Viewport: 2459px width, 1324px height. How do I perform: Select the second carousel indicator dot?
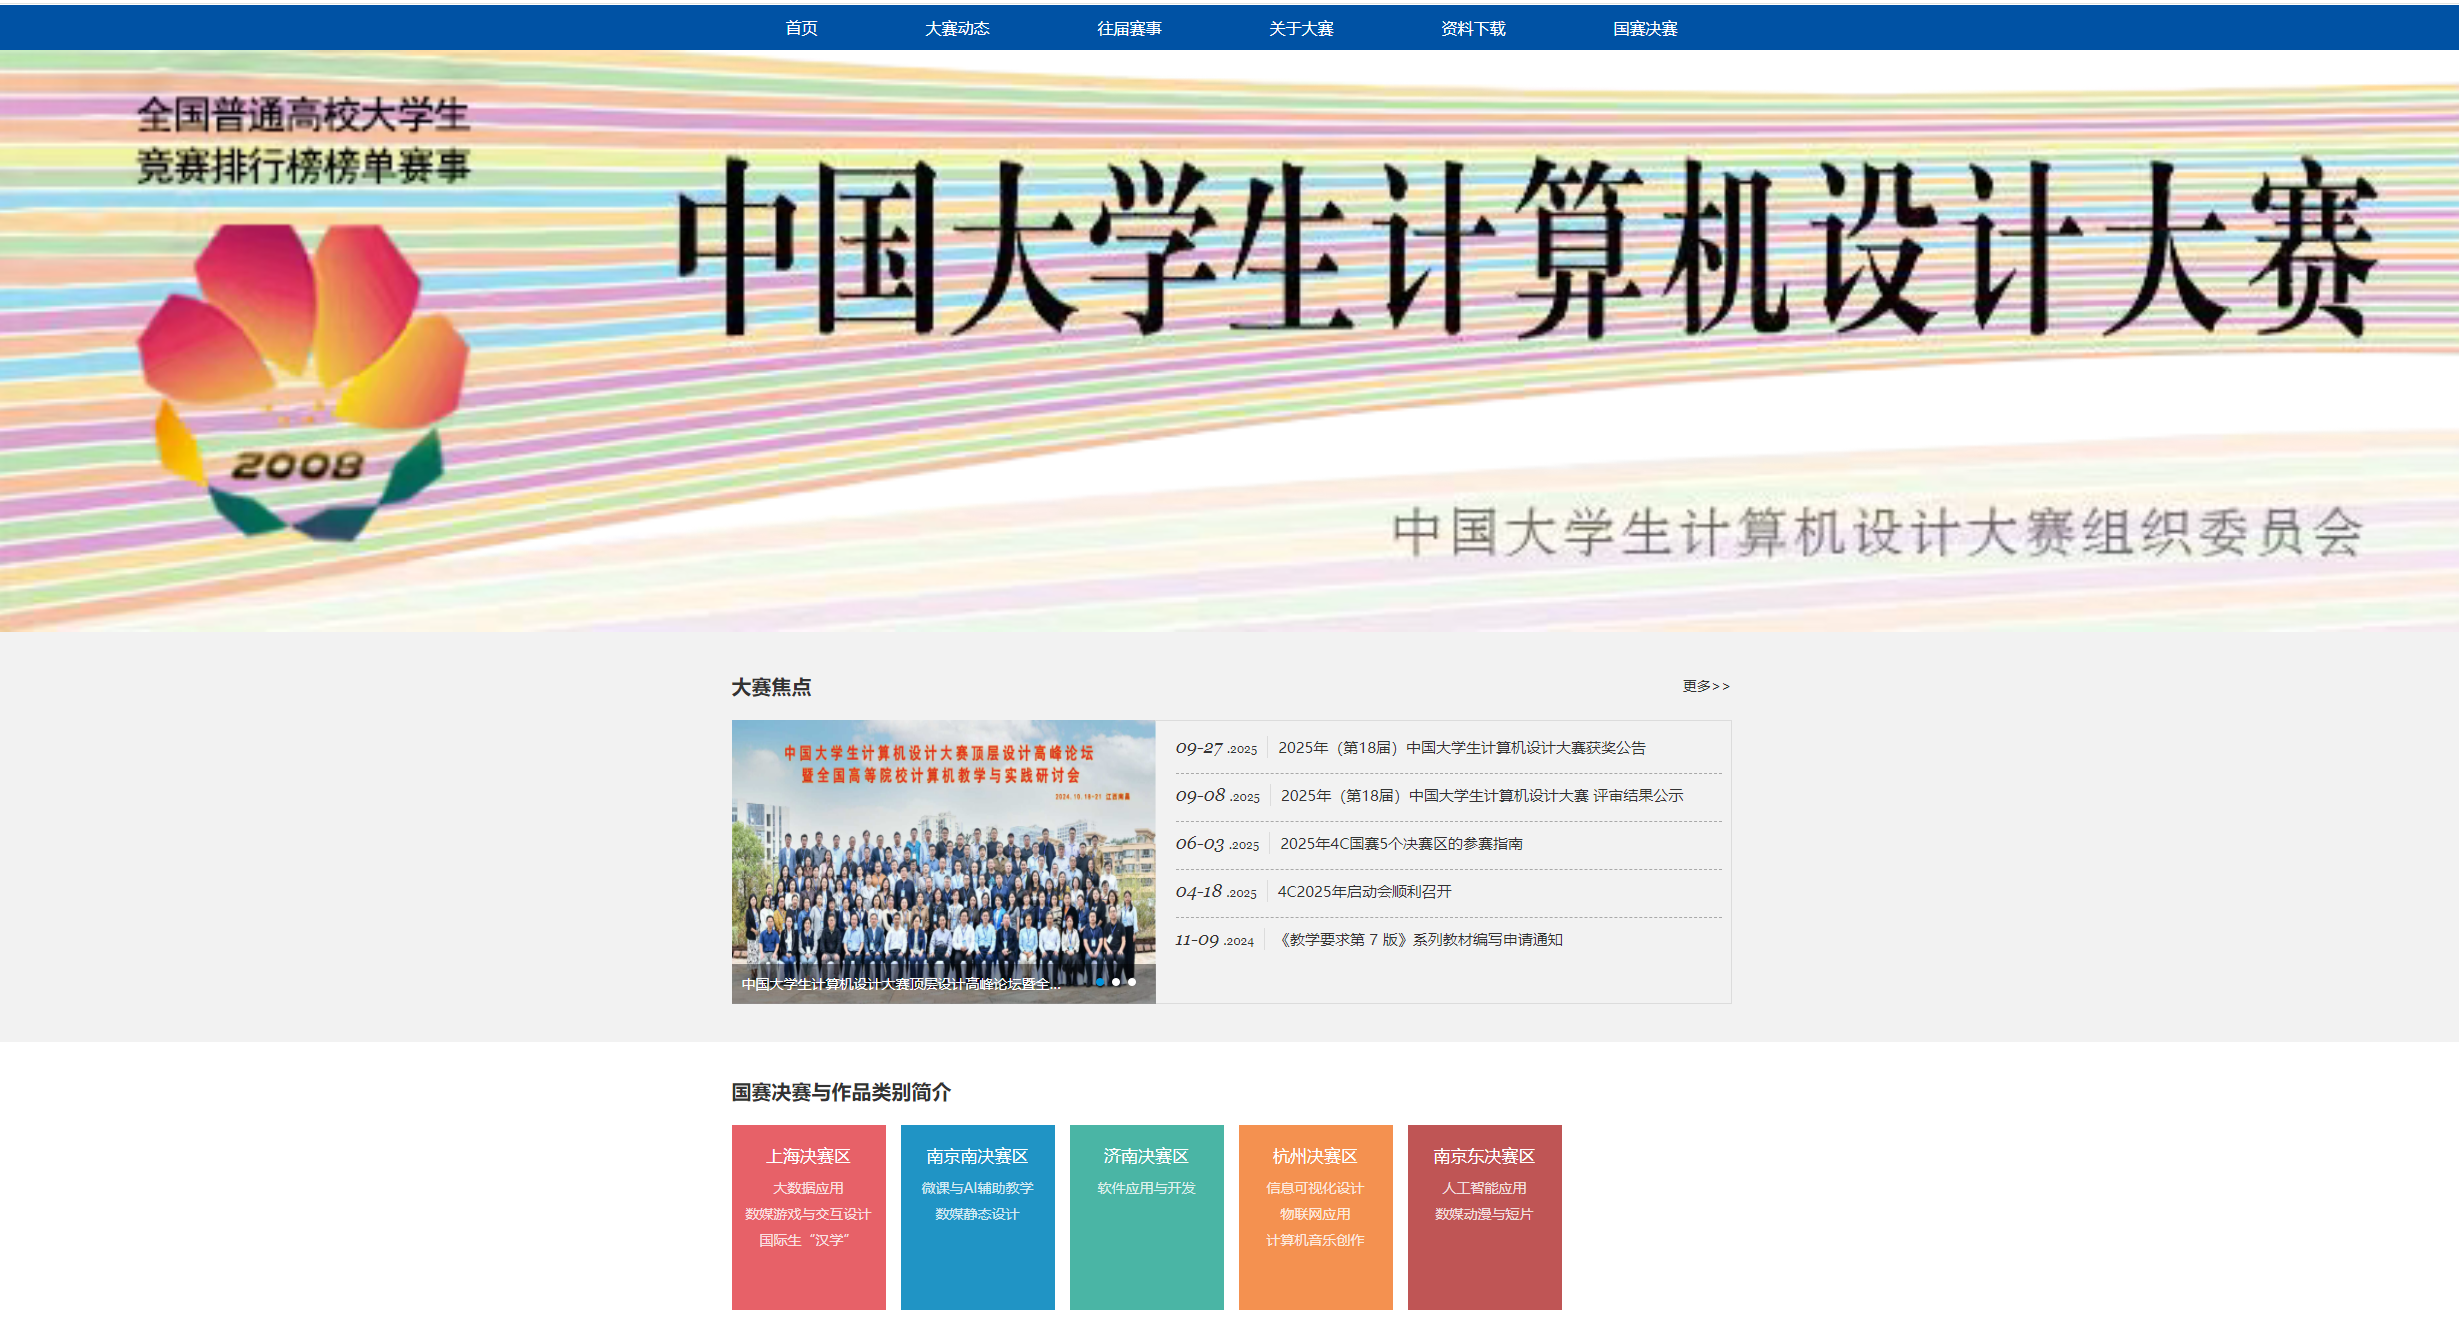(x=1116, y=982)
